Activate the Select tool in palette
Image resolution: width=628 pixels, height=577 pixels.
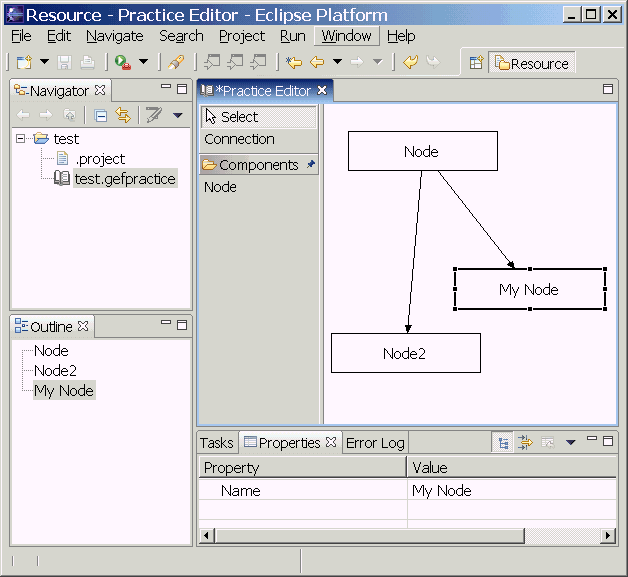(239, 117)
